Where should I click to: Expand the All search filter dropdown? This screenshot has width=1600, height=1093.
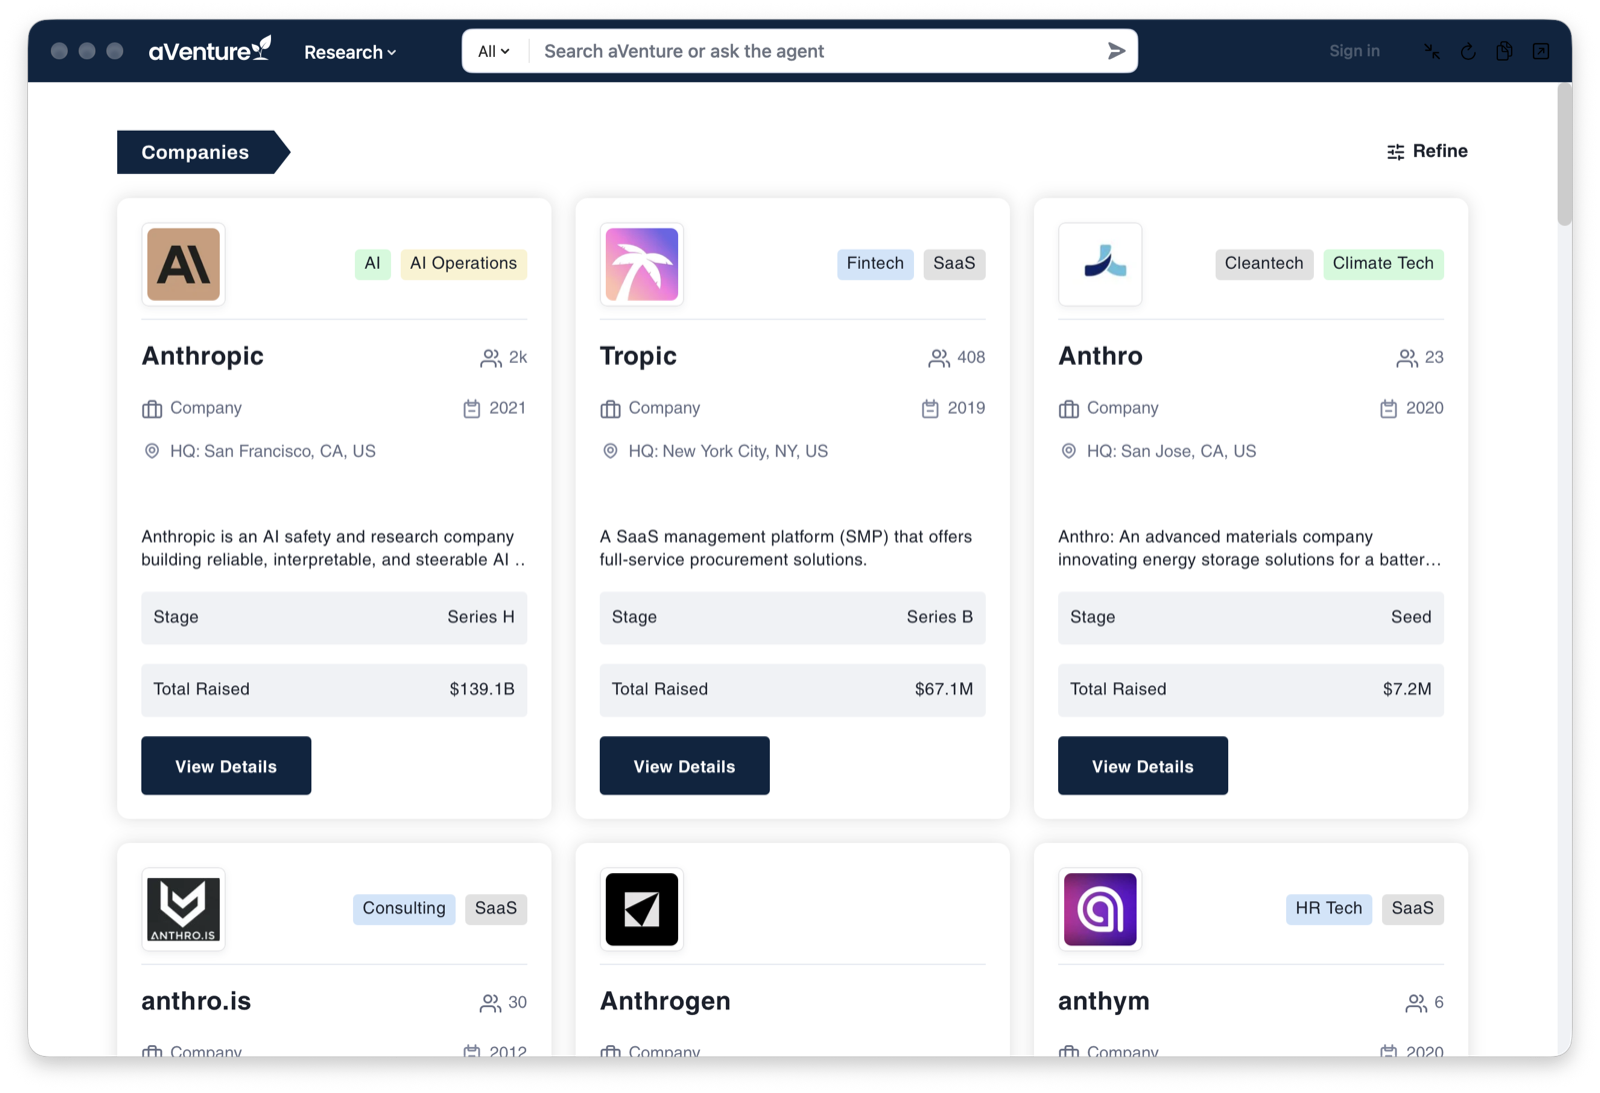494,51
